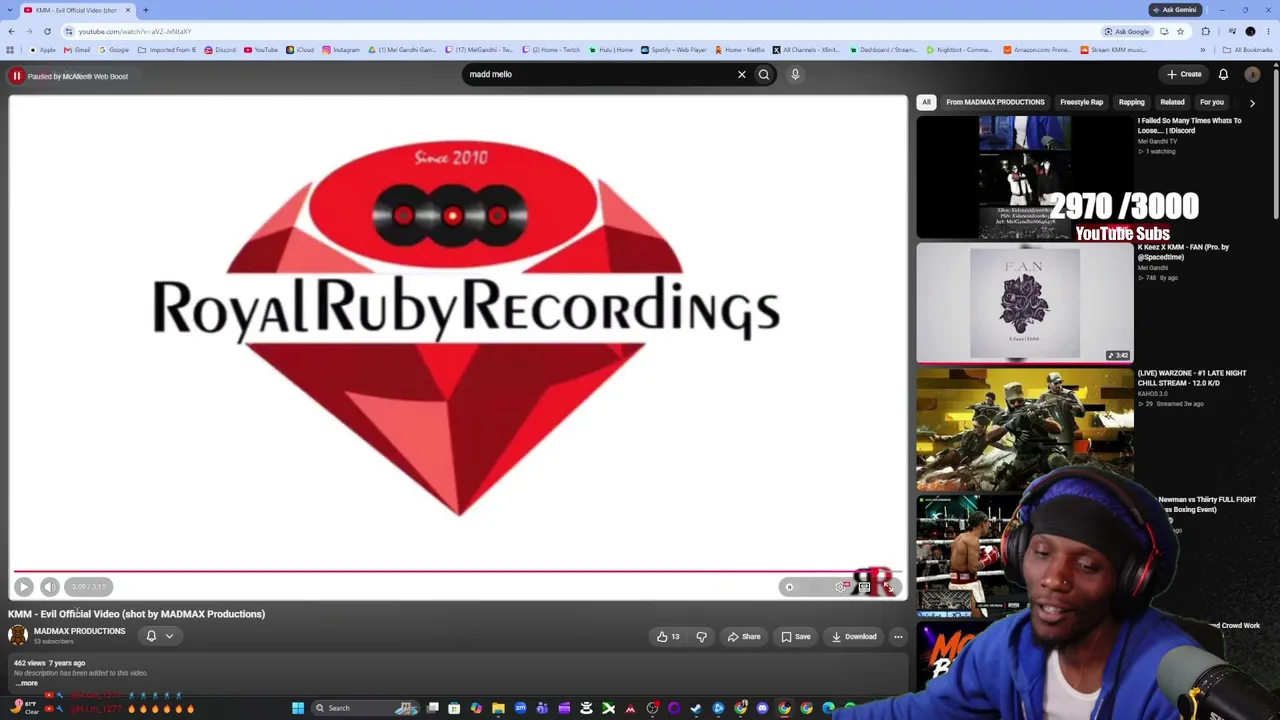This screenshot has height=720, width=1280.
Task: Go back with the browser arrow
Action: pyautogui.click(x=11, y=31)
